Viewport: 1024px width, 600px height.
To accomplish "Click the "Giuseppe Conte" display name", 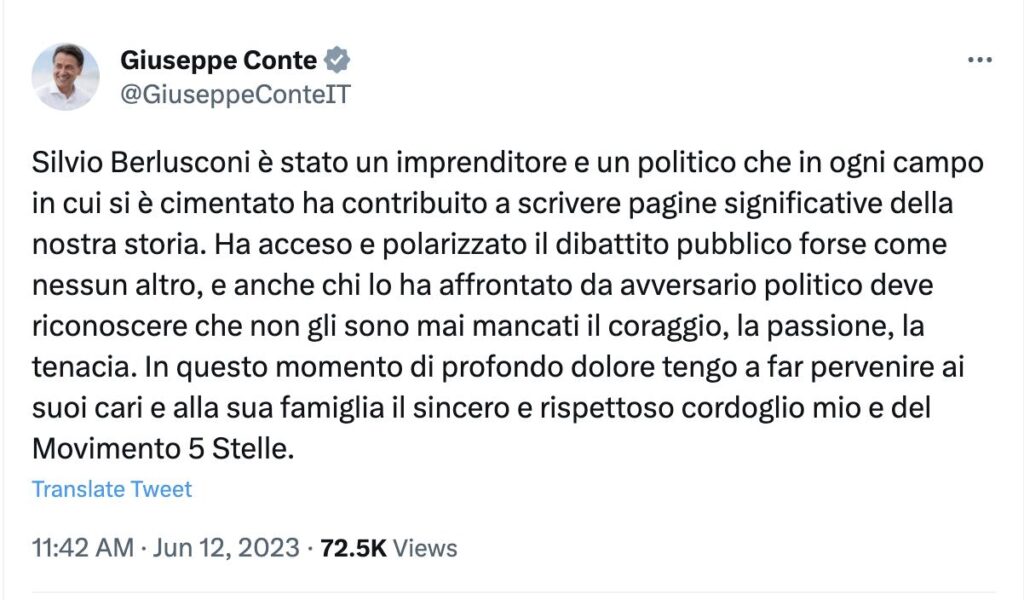I will (218, 60).
